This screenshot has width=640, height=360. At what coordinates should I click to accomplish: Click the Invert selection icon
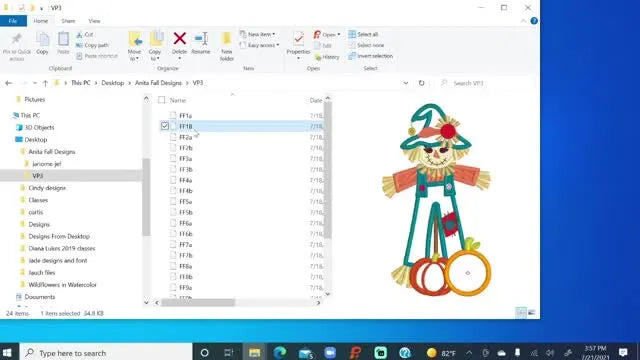[352, 56]
